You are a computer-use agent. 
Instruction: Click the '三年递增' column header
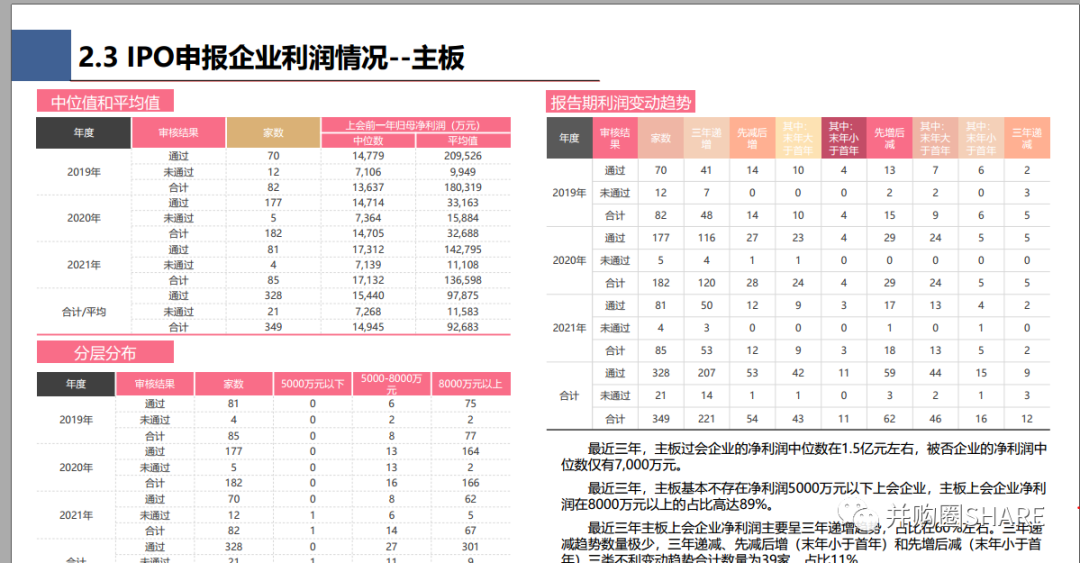pyautogui.click(x=707, y=138)
